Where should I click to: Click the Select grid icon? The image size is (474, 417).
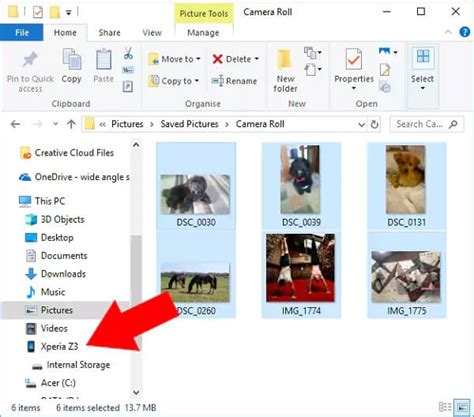tap(423, 56)
